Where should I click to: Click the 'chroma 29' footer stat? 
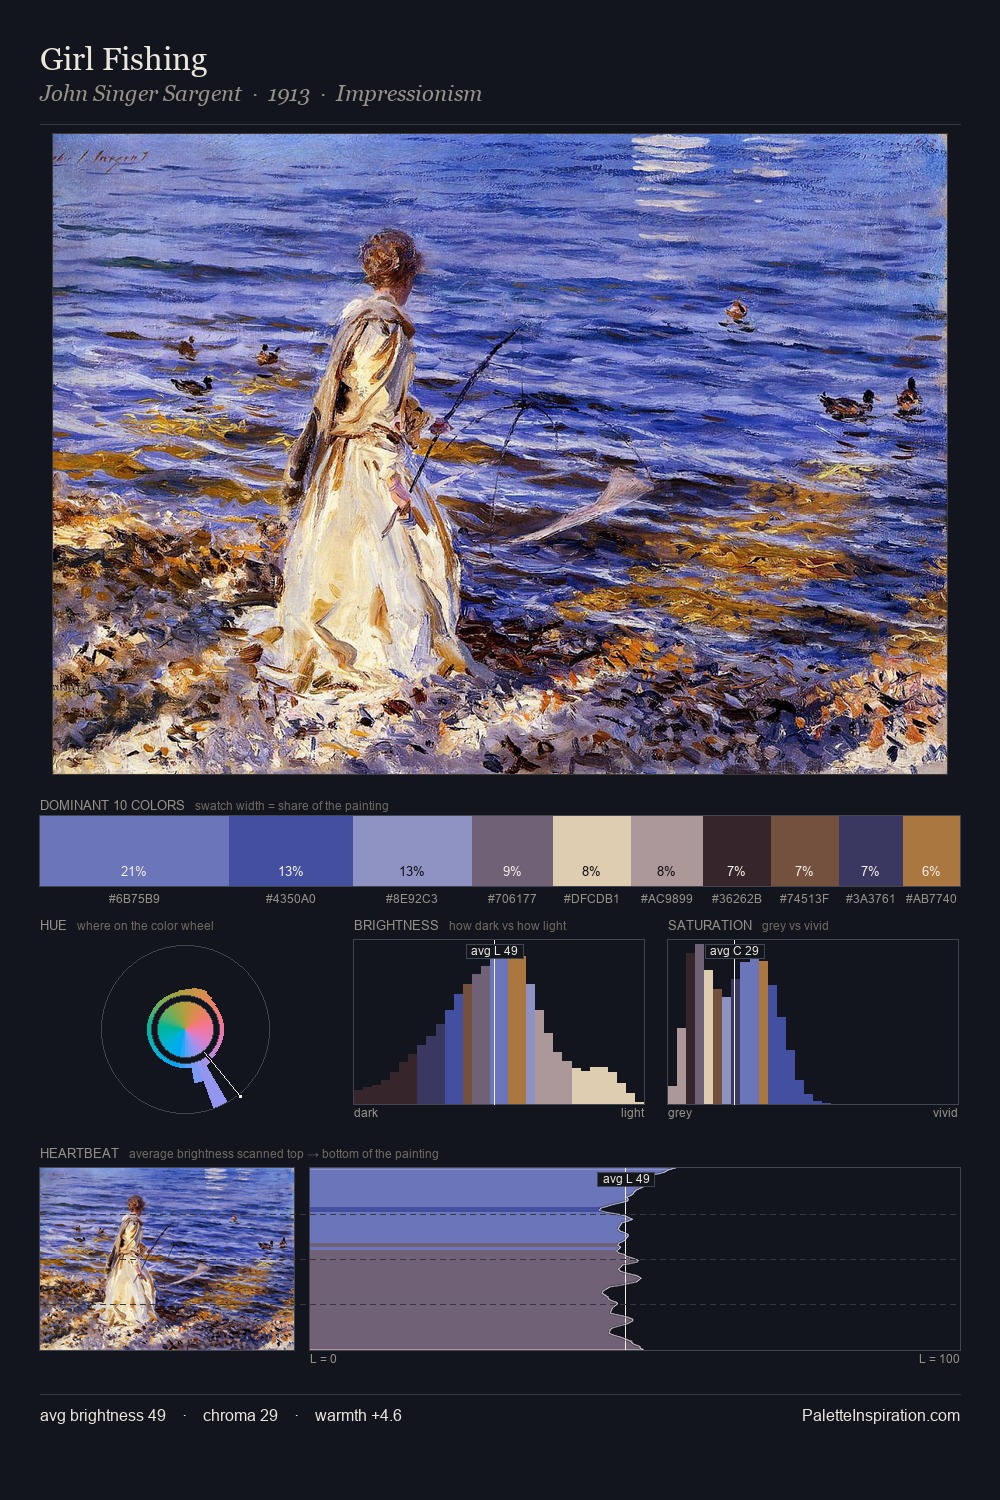(x=240, y=1415)
